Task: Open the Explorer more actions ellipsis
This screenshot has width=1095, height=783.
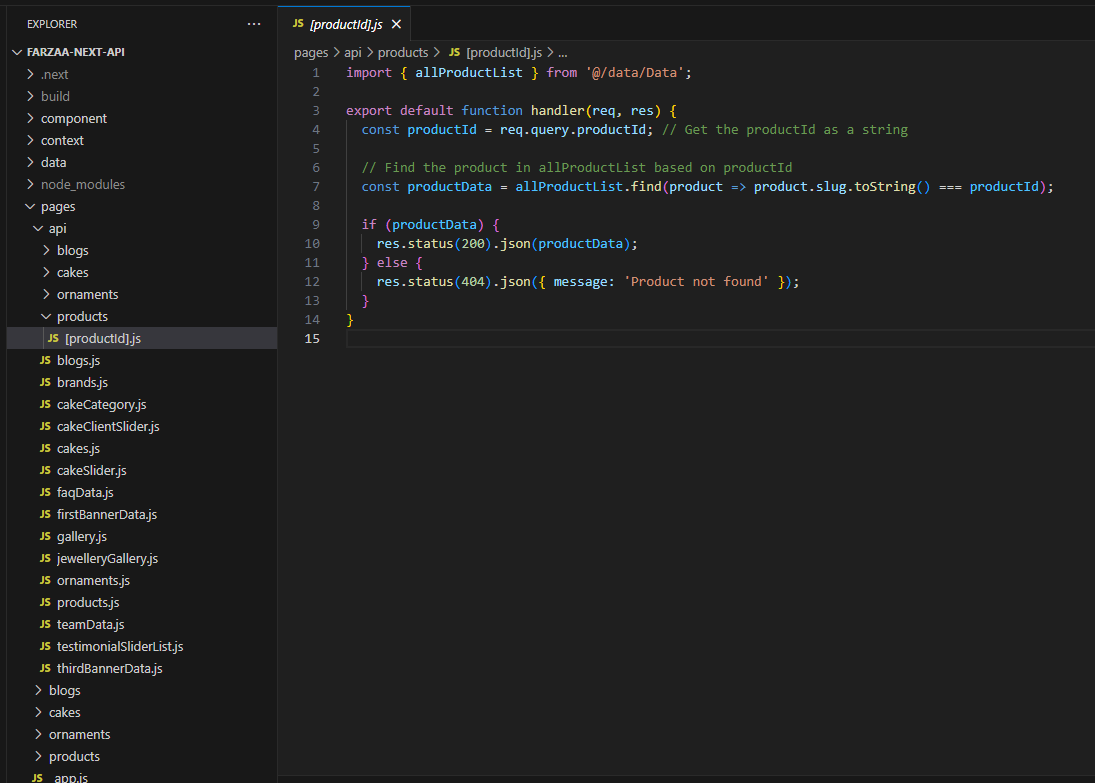Action: point(254,23)
